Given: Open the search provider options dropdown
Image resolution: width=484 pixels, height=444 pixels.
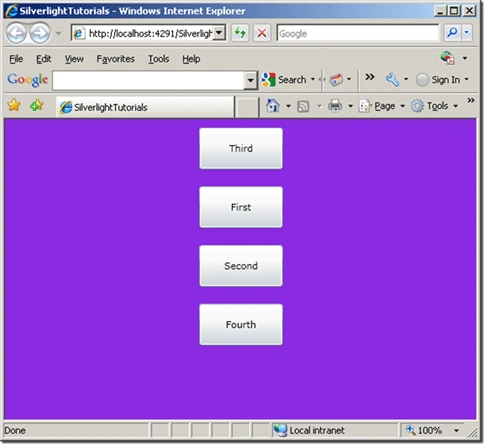Looking at the screenshot, I should 467,33.
